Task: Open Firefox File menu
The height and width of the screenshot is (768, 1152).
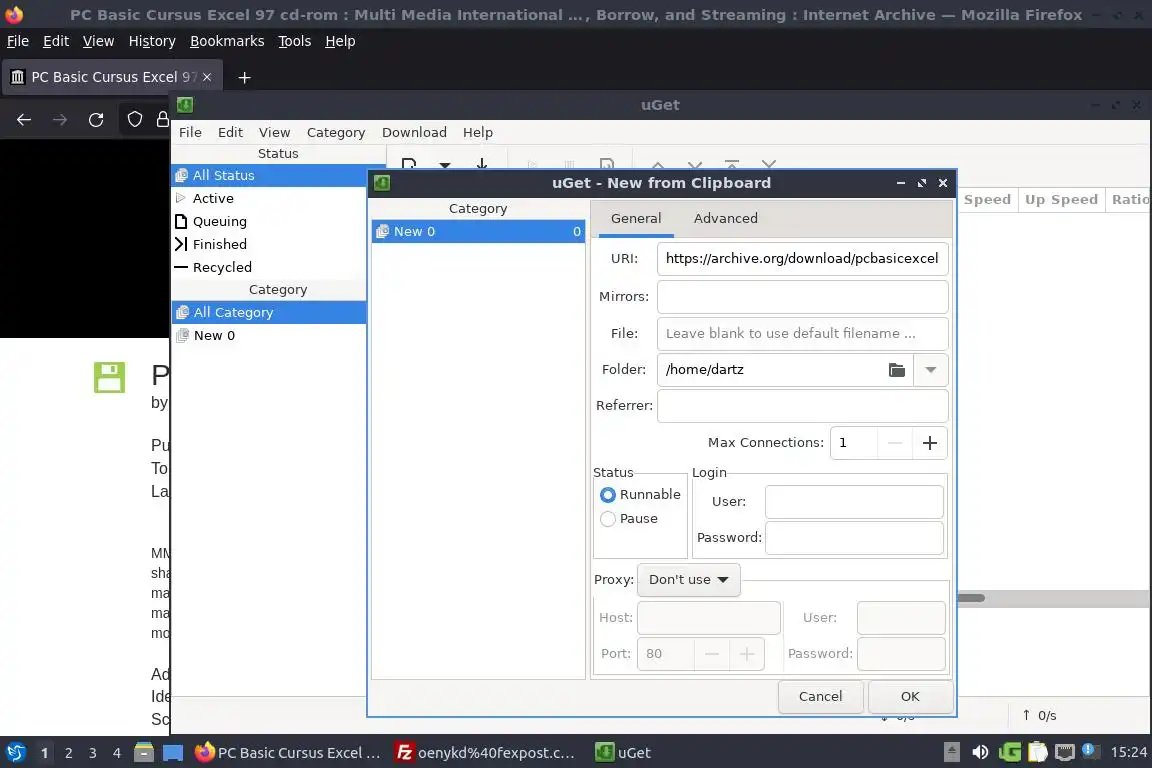Action: 18,41
